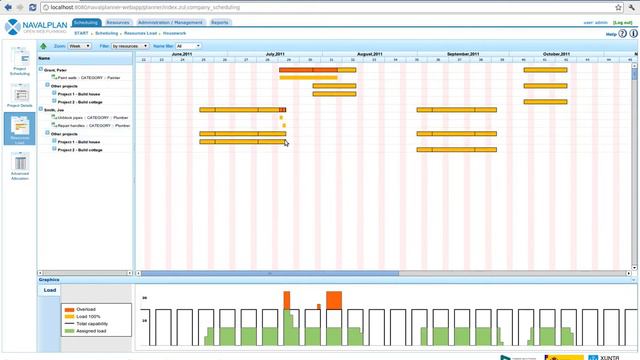Bookmark the page with the star icon
The height and width of the screenshot is (360, 640).
[618, 7]
